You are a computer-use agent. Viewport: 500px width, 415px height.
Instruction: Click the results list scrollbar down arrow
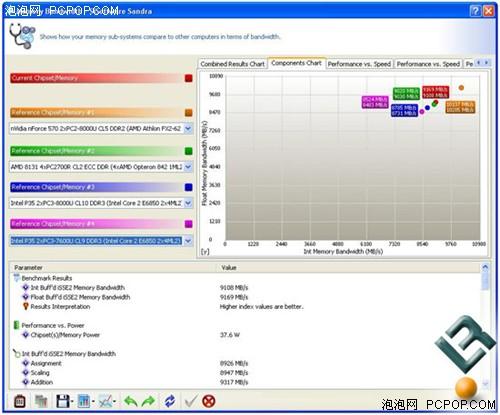tap(485, 384)
